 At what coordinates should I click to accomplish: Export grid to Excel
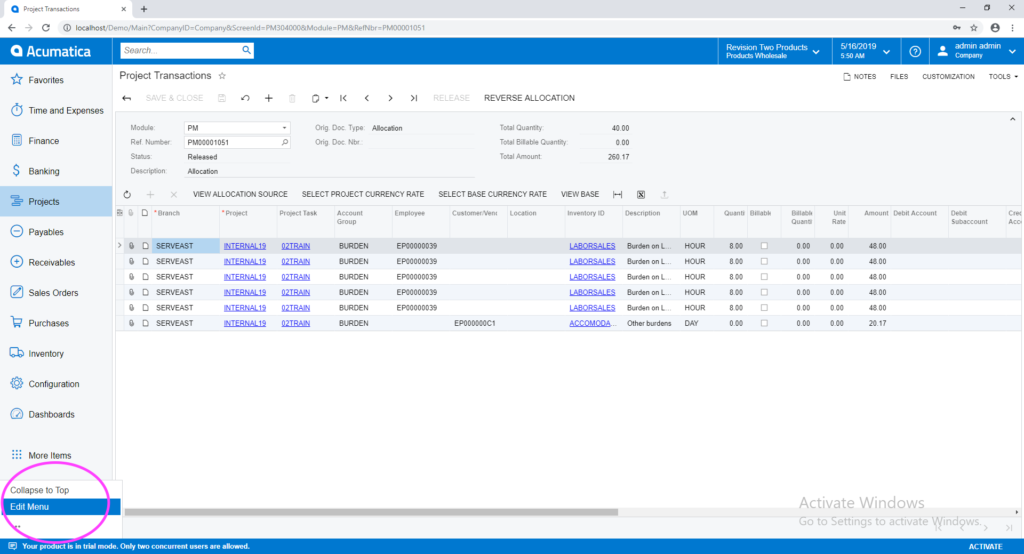pyautogui.click(x=641, y=195)
